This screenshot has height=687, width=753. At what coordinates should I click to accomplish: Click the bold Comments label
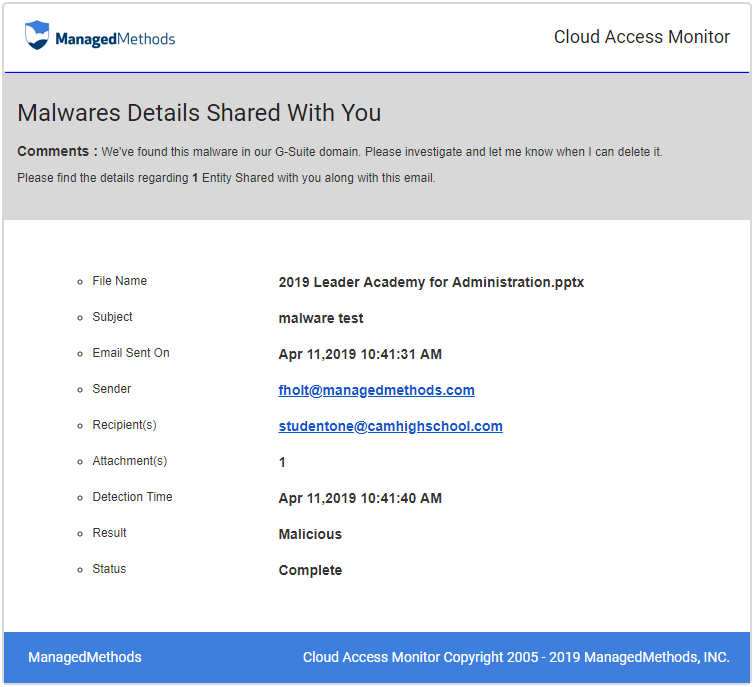coord(57,152)
